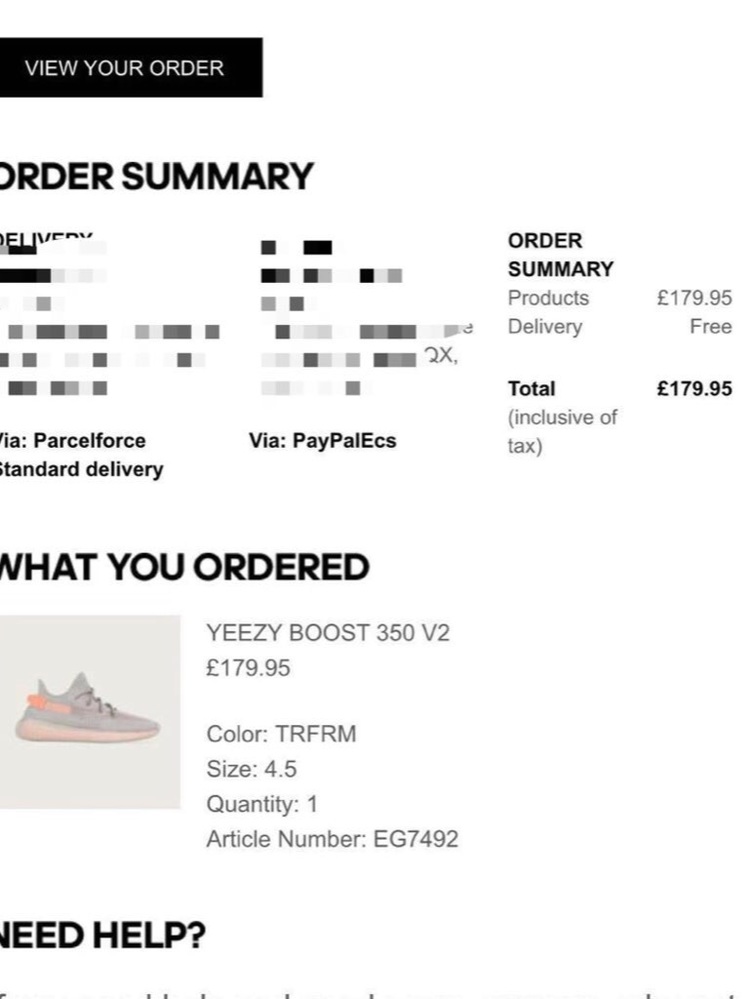Click the product price £179.95 under Yeezy title

pyautogui.click(x=248, y=668)
